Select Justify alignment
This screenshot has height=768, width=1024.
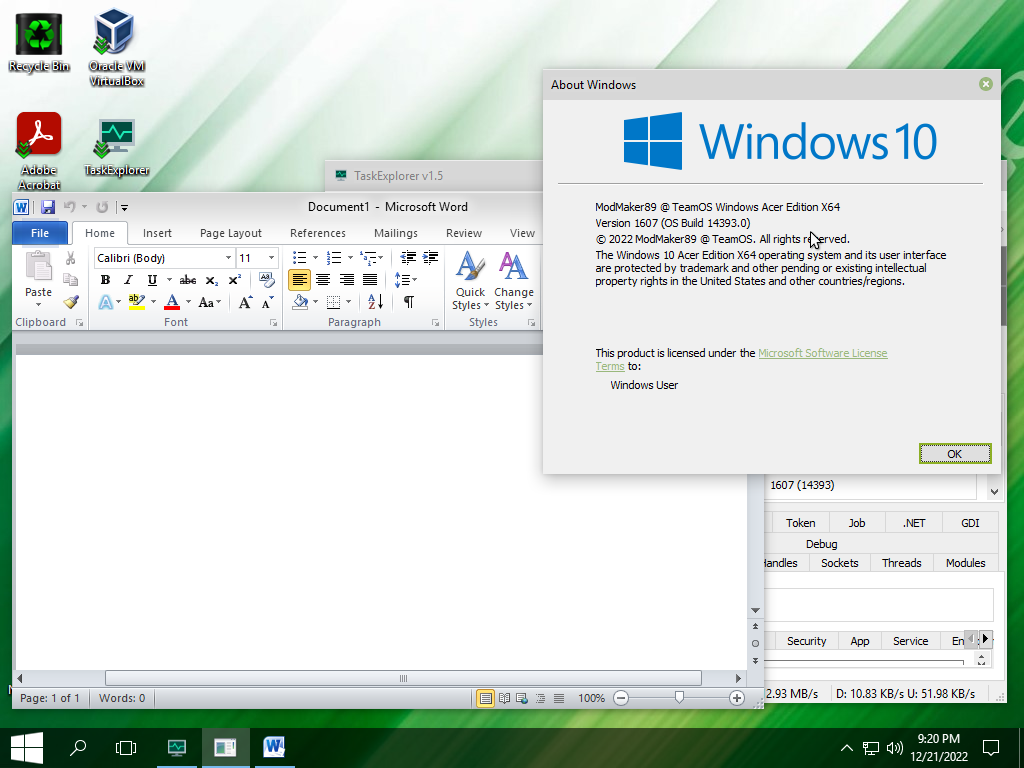(x=370, y=280)
